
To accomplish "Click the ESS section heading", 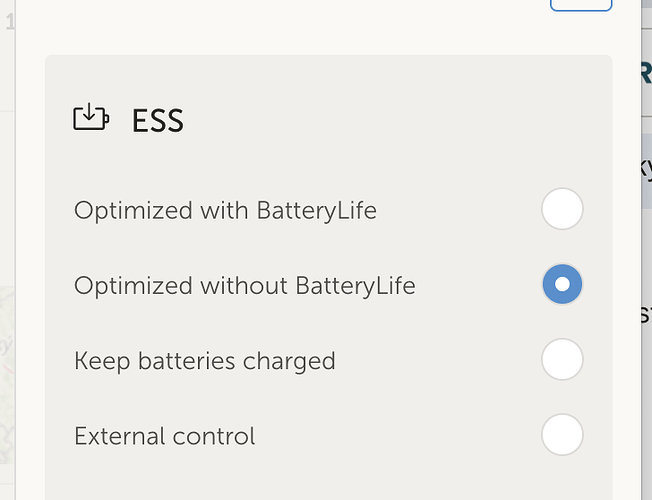I will click(x=157, y=121).
